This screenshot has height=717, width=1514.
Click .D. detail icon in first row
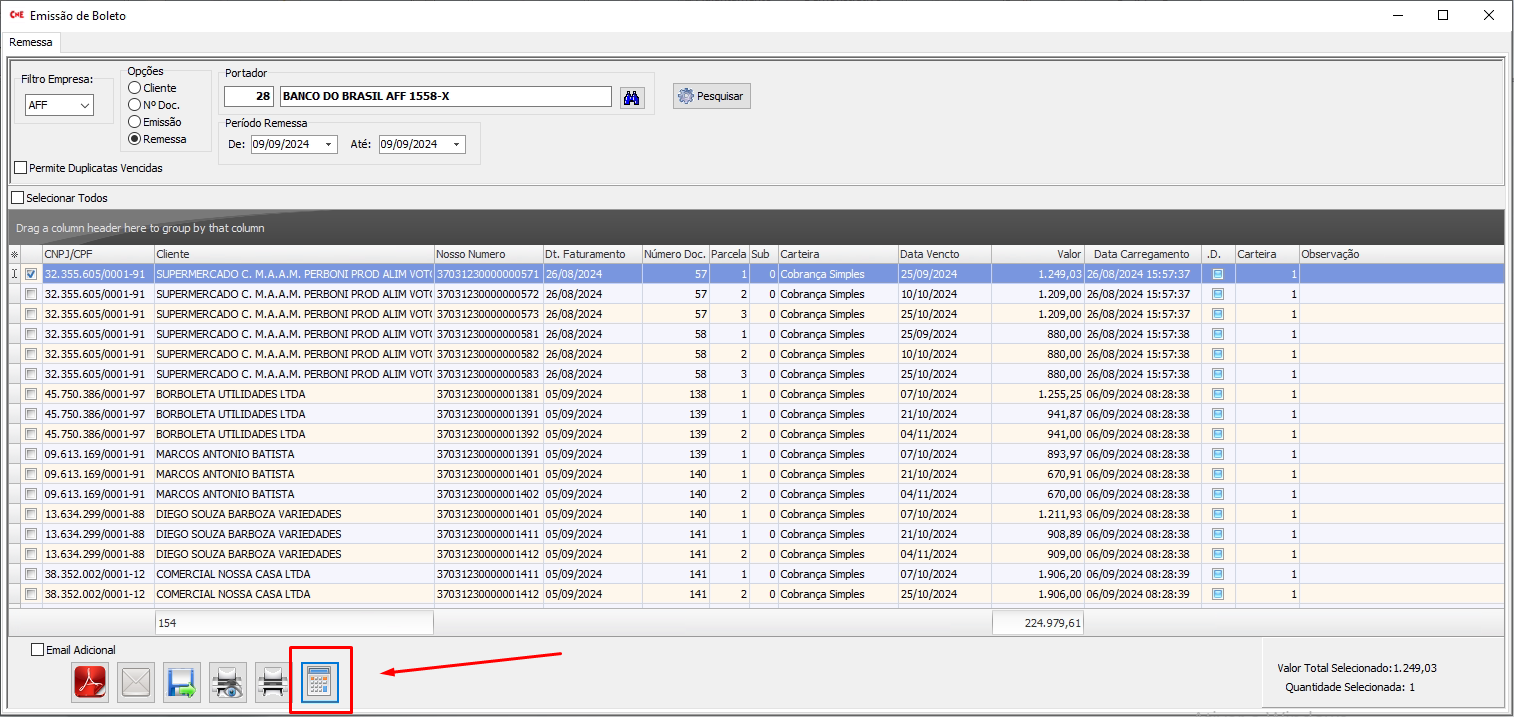[x=1217, y=274]
